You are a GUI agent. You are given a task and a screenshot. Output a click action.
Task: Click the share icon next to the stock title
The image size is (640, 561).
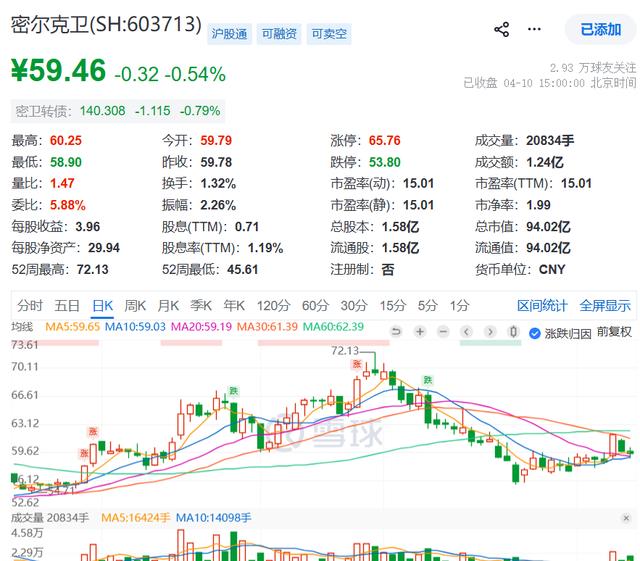(502, 29)
